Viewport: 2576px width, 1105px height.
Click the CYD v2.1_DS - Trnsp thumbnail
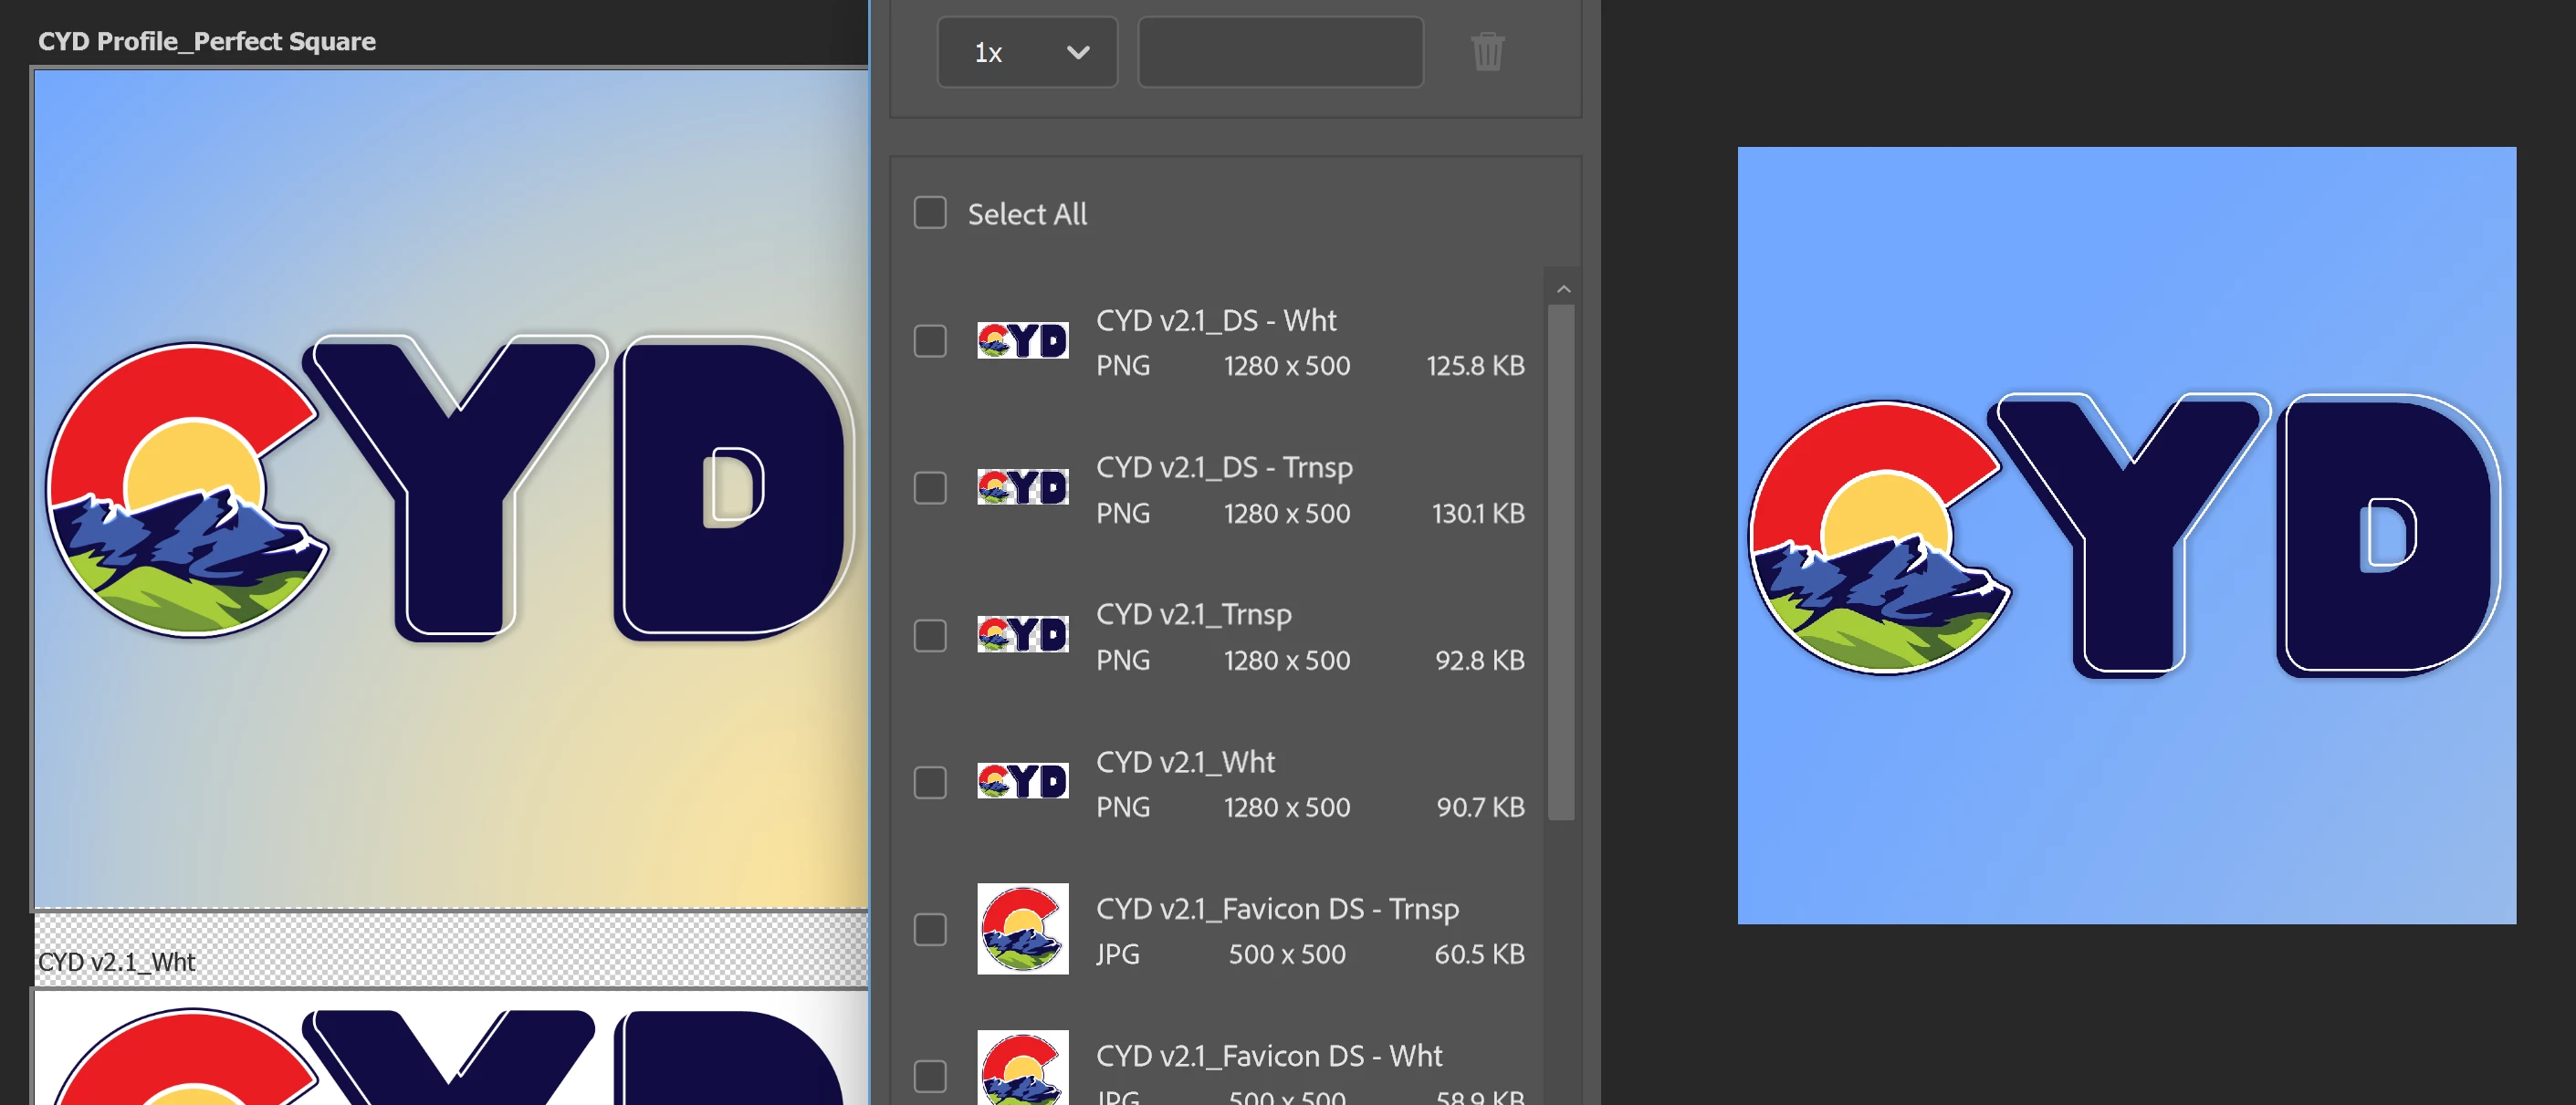pyautogui.click(x=1022, y=488)
